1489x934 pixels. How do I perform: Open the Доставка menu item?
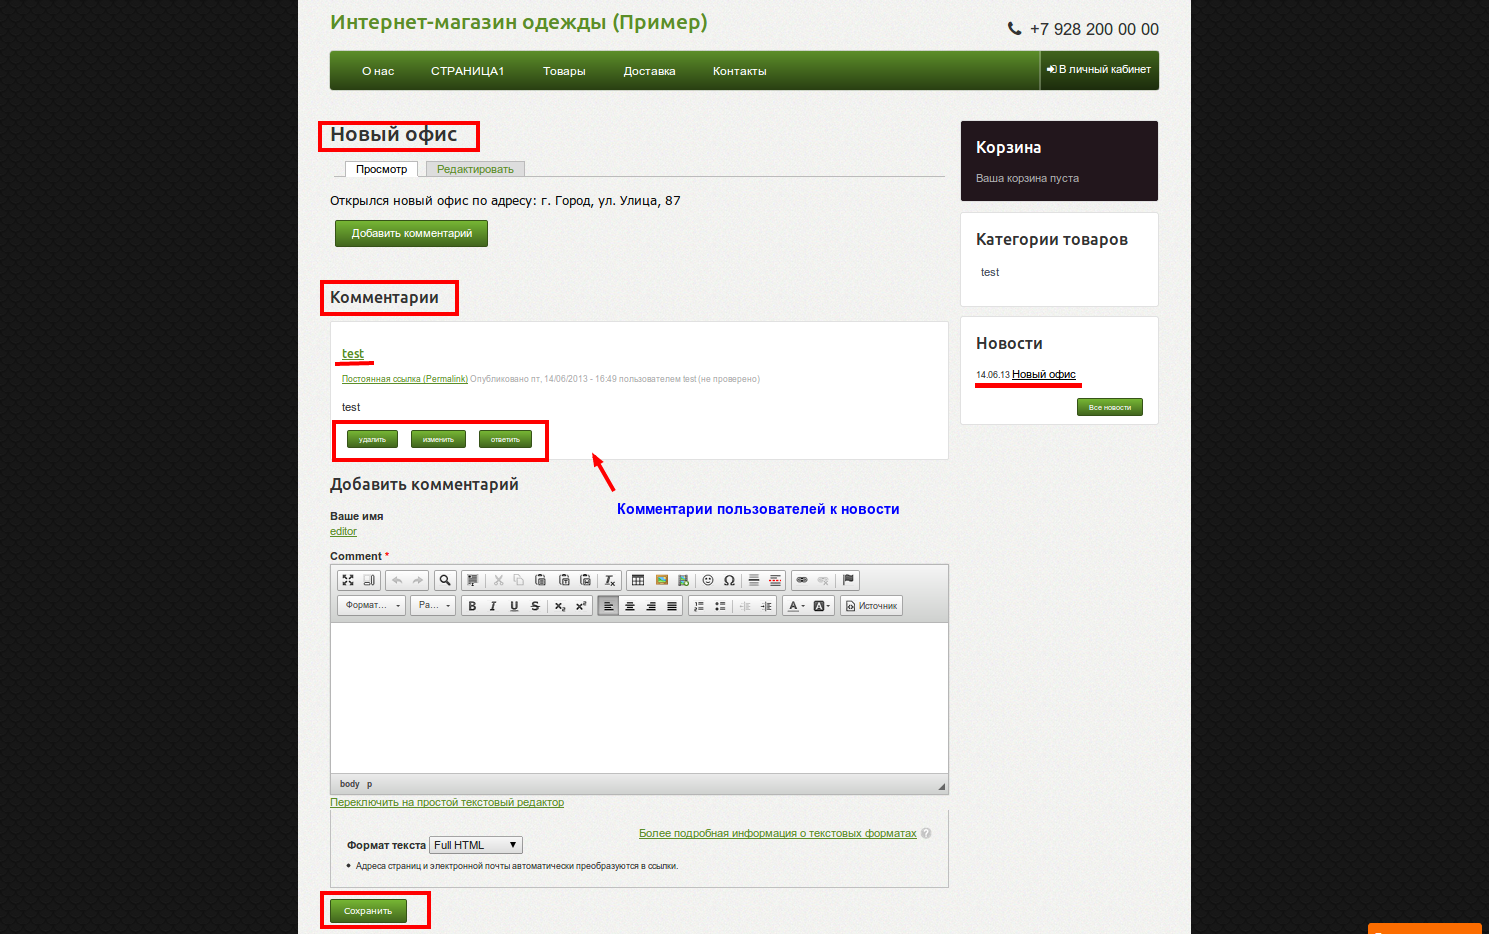(649, 71)
